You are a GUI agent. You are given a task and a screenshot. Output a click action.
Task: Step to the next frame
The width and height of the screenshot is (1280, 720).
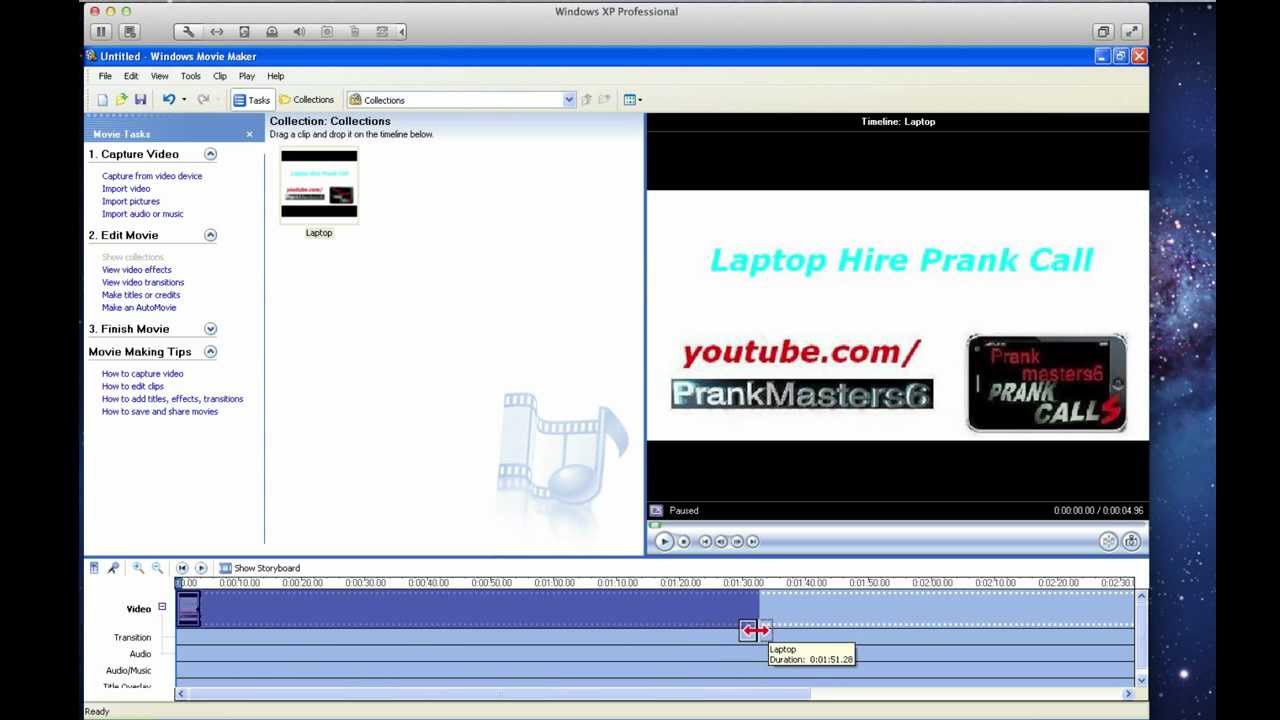pos(737,541)
